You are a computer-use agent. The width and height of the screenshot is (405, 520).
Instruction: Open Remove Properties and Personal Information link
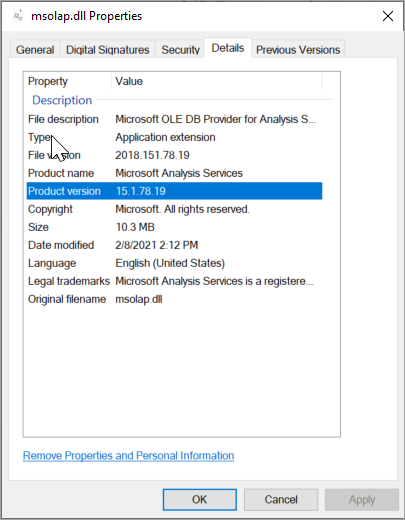click(x=128, y=456)
